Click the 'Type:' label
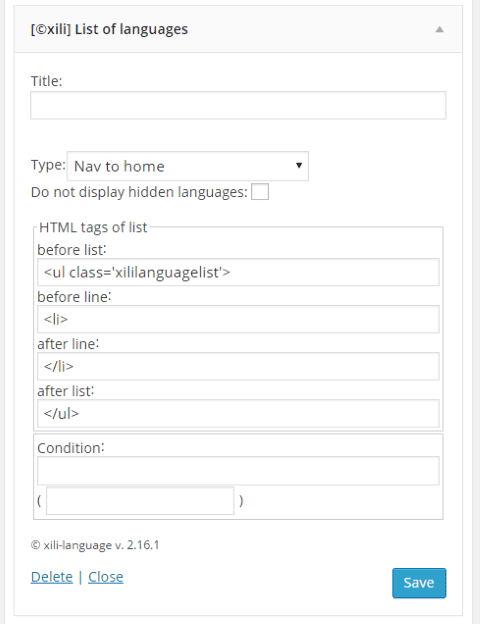Image resolution: width=480 pixels, height=624 pixels. tap(48, 165)
